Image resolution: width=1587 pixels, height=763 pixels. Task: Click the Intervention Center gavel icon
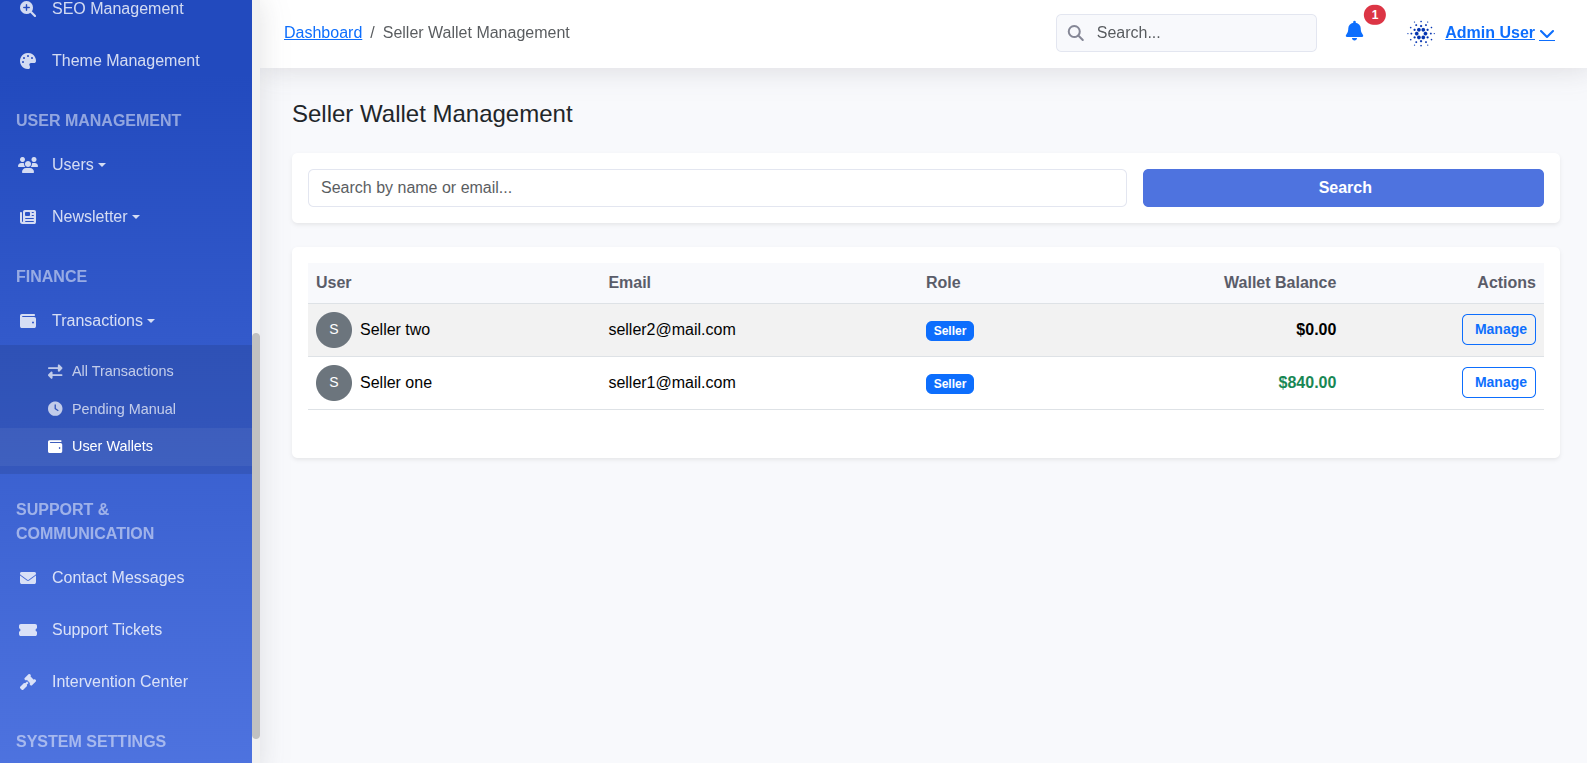[x=28, y=682]
